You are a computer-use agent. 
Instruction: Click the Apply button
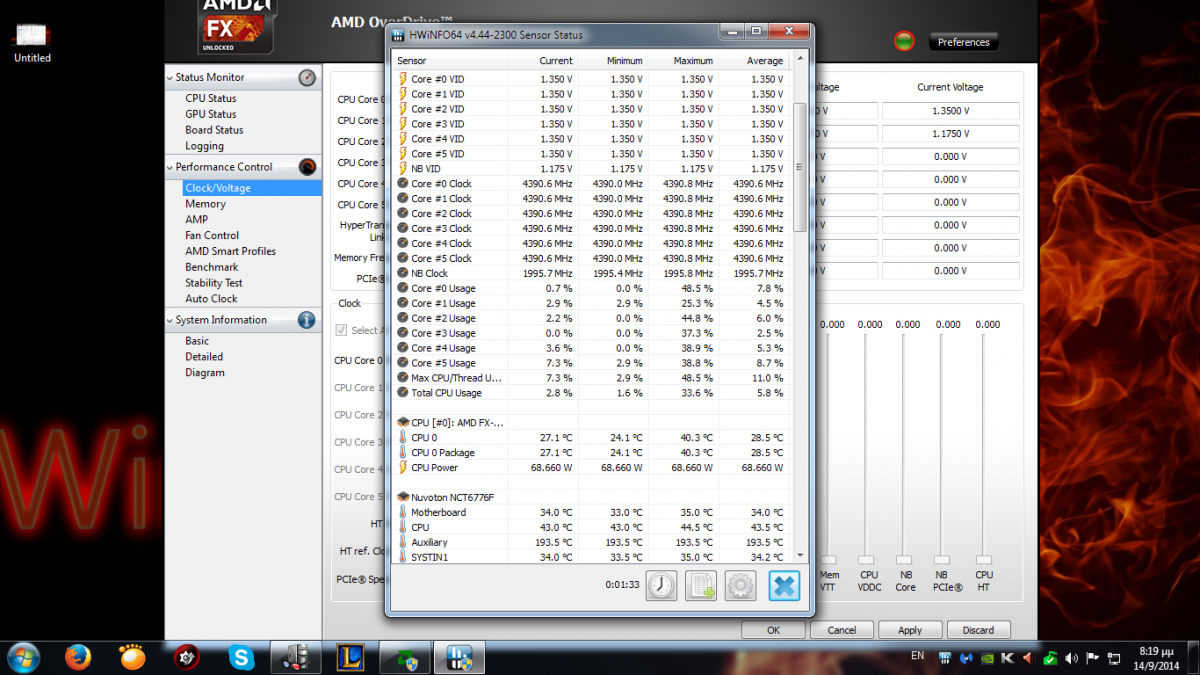[910, 630]
